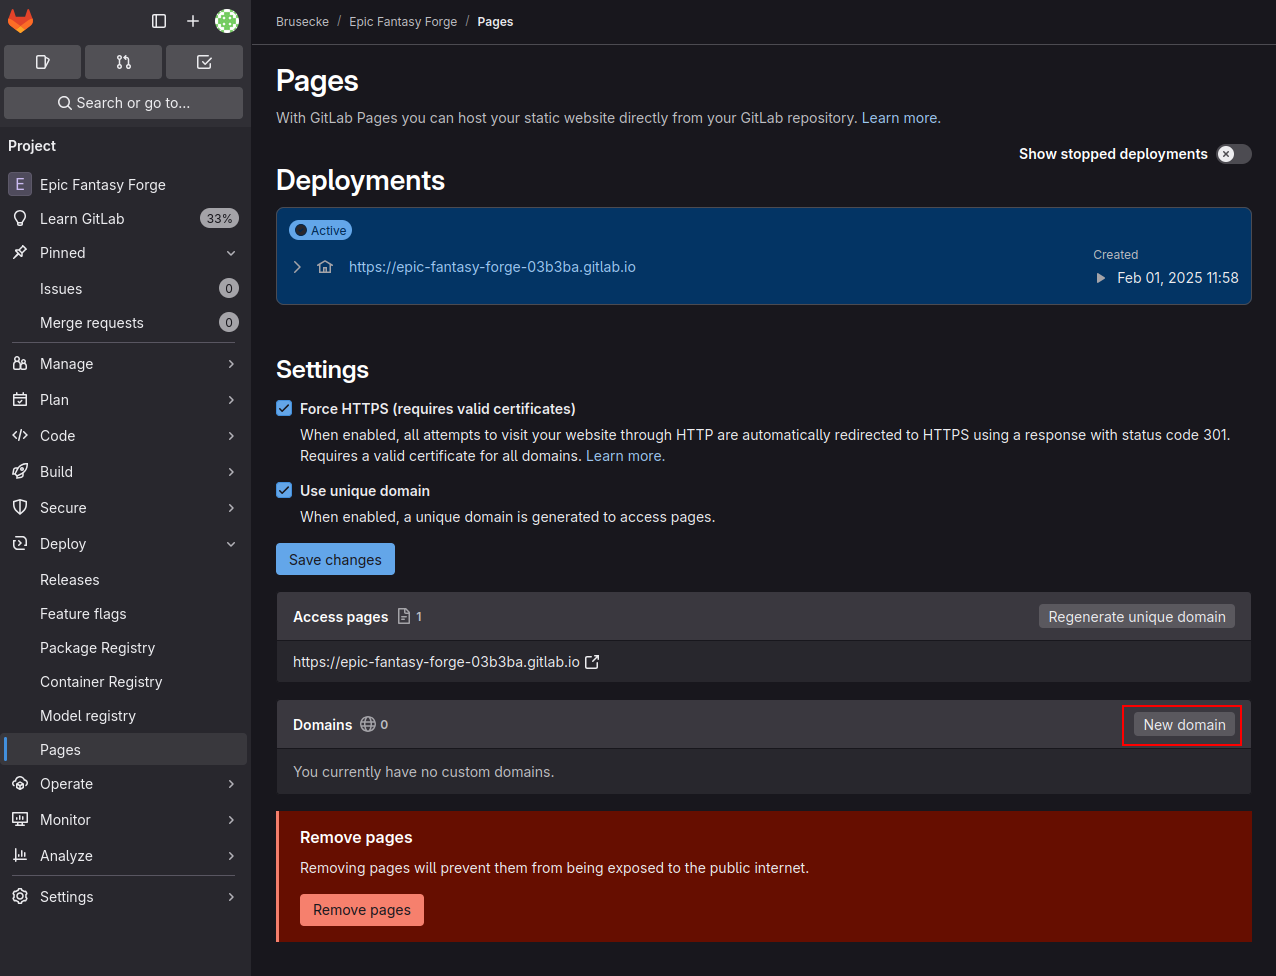The width and height of the screenshot is (1276, 976).
Task: Open the GitLab logo homepage
Action: [x=20, y=21]
